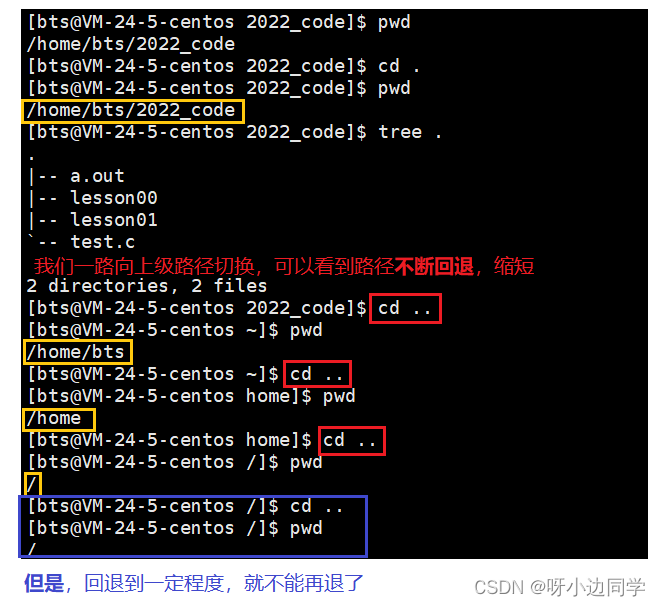Viewport: 660px width, 606px height.
Task: Click the last pwd command in blue box
Action: 306,529
